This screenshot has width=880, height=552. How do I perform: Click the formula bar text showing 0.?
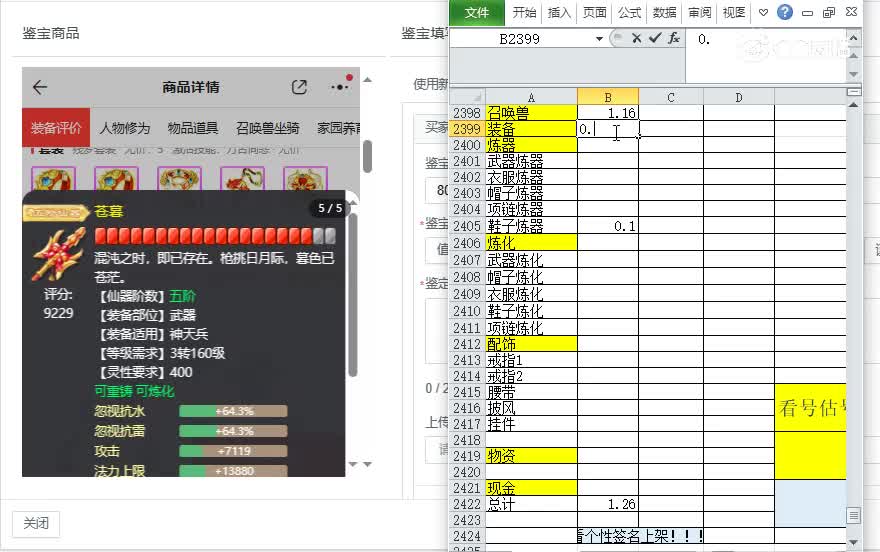(704, 39)
